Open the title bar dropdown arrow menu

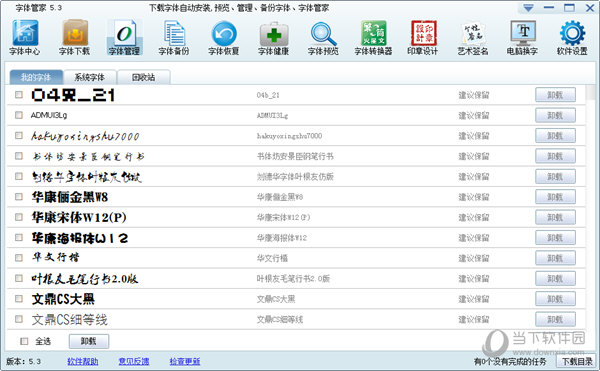point(528,8)
